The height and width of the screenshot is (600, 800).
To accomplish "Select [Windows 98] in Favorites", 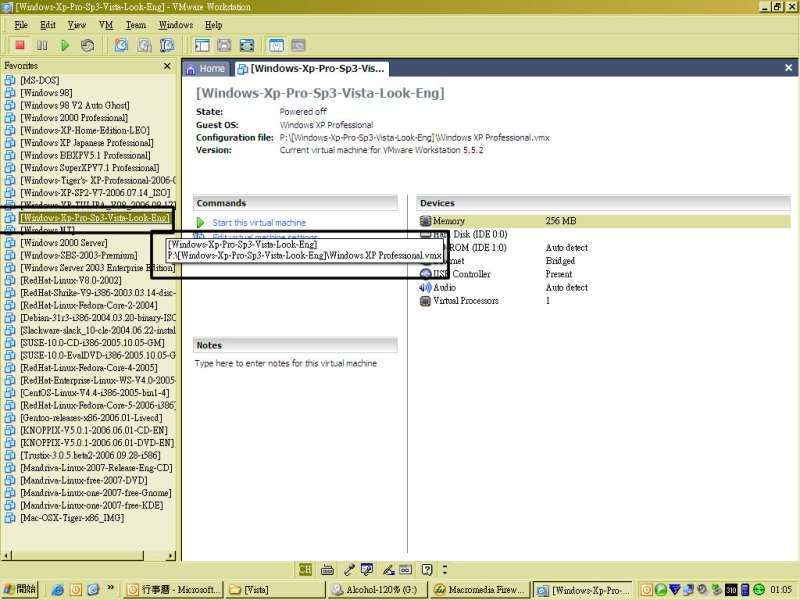I will tap(46, 92).
